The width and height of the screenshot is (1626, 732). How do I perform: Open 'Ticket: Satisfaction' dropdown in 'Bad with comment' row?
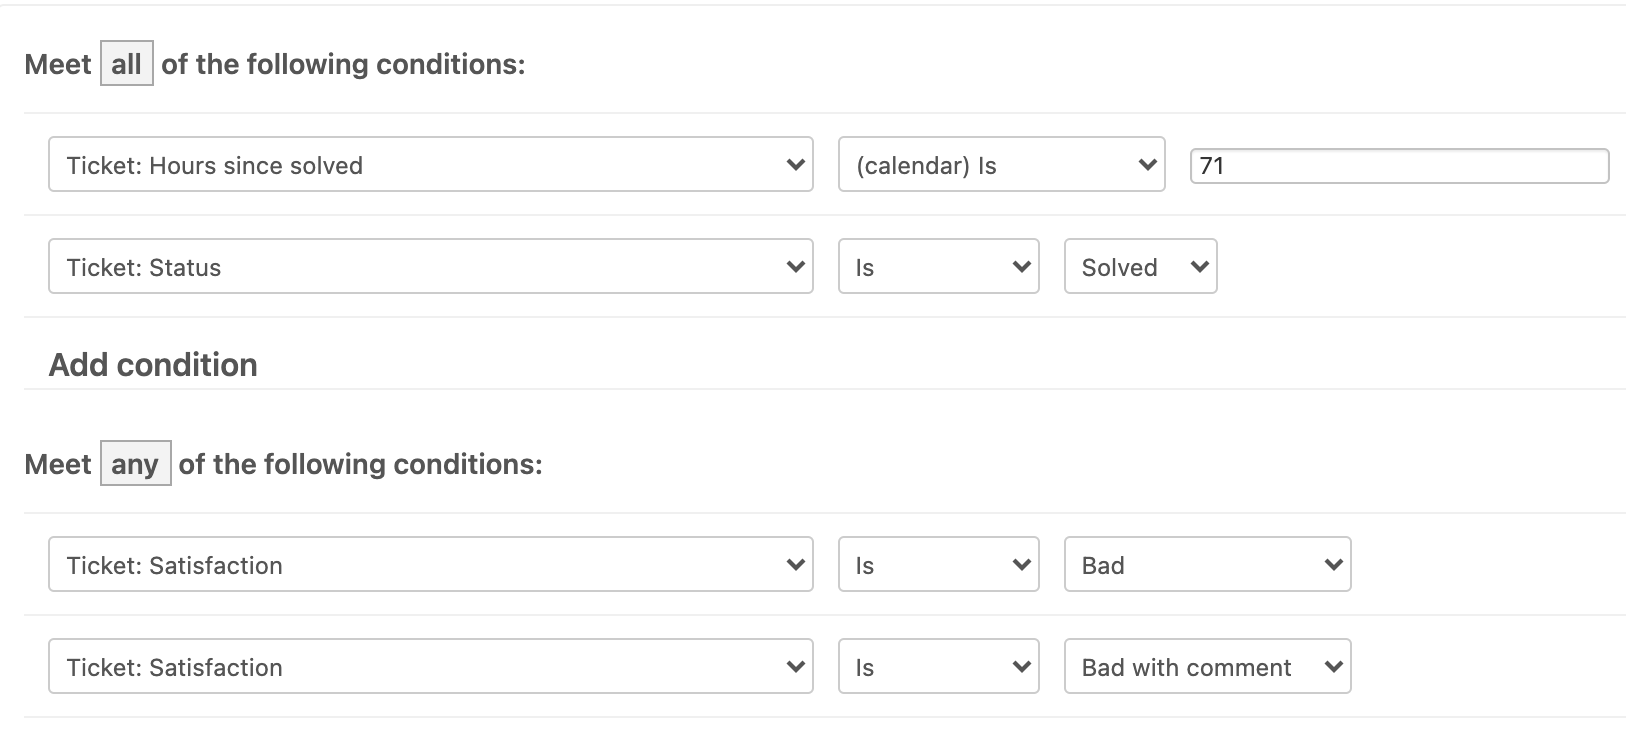430,667
